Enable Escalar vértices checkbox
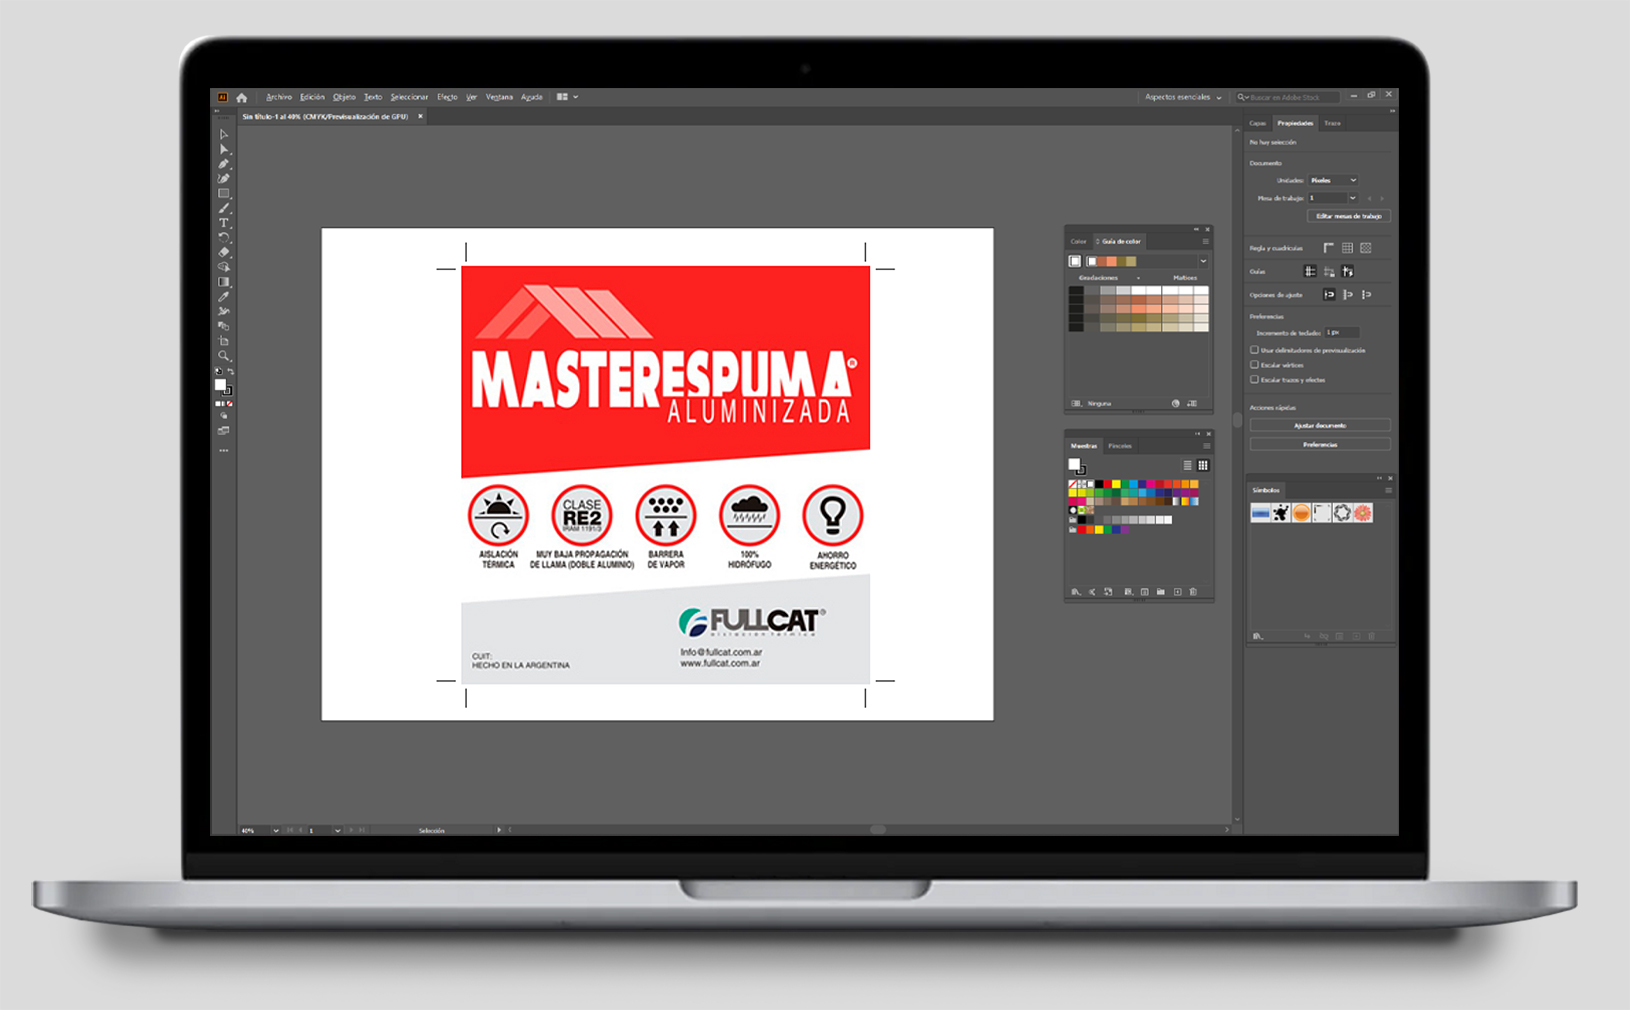The image size is (1630, 1010). [x=1254, y=365]
